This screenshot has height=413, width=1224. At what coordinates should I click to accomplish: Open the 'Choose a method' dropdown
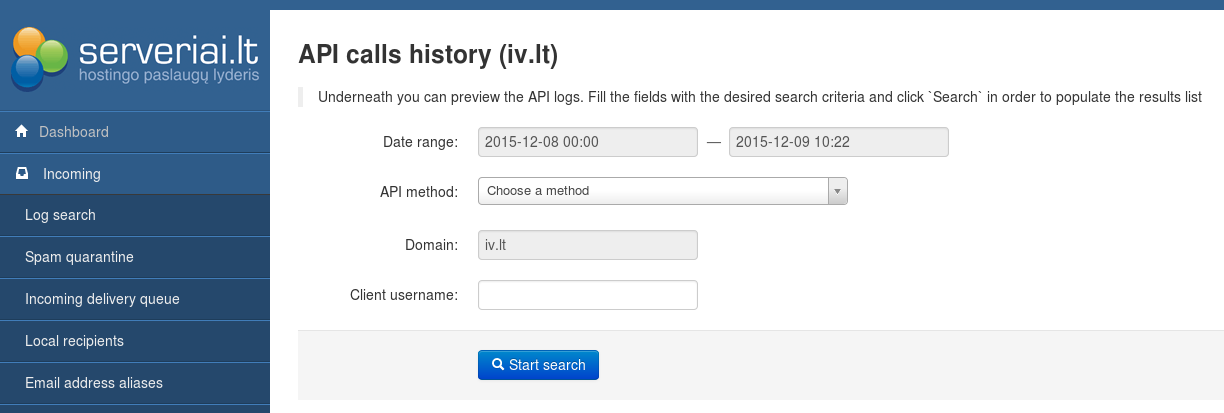point(653,191)
